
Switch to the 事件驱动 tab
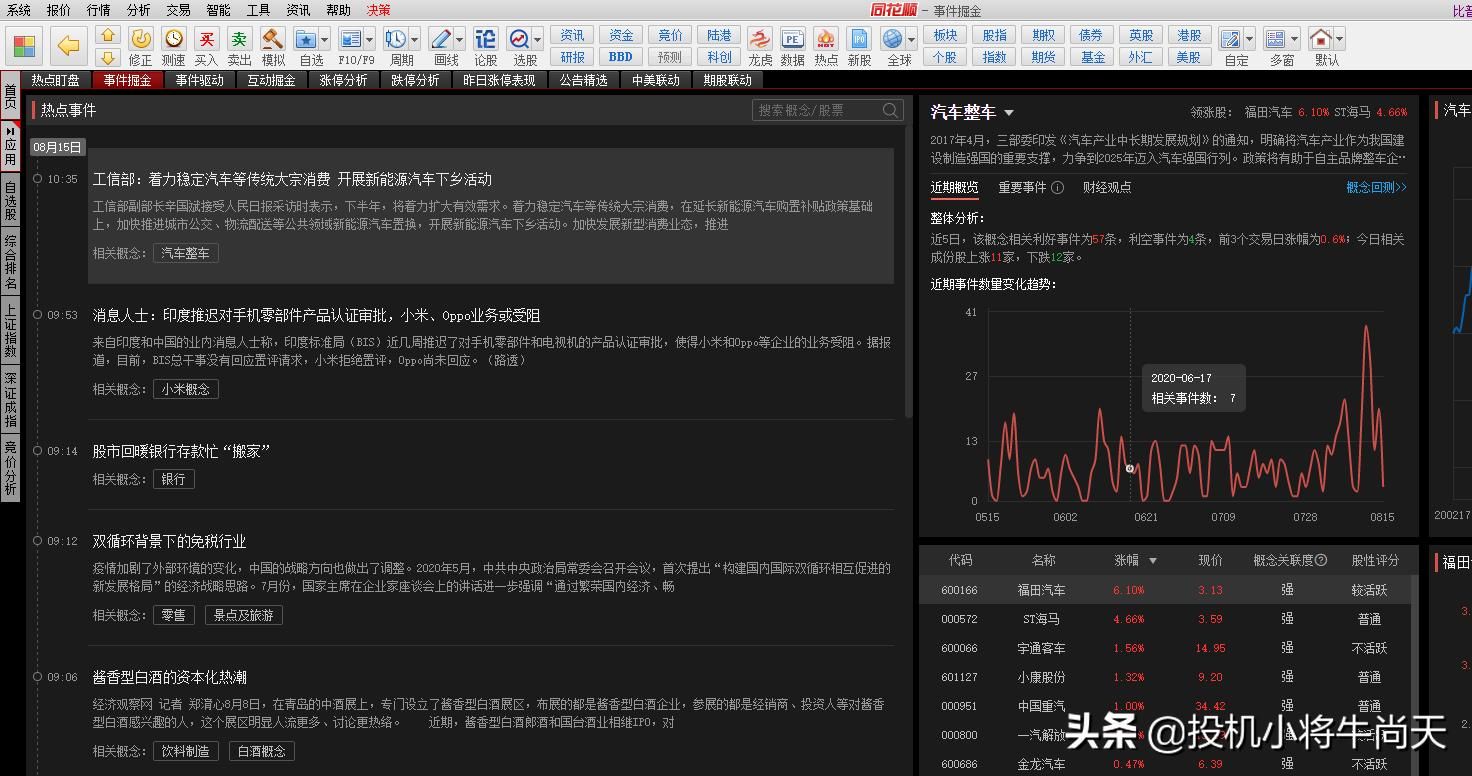[200, 80]
